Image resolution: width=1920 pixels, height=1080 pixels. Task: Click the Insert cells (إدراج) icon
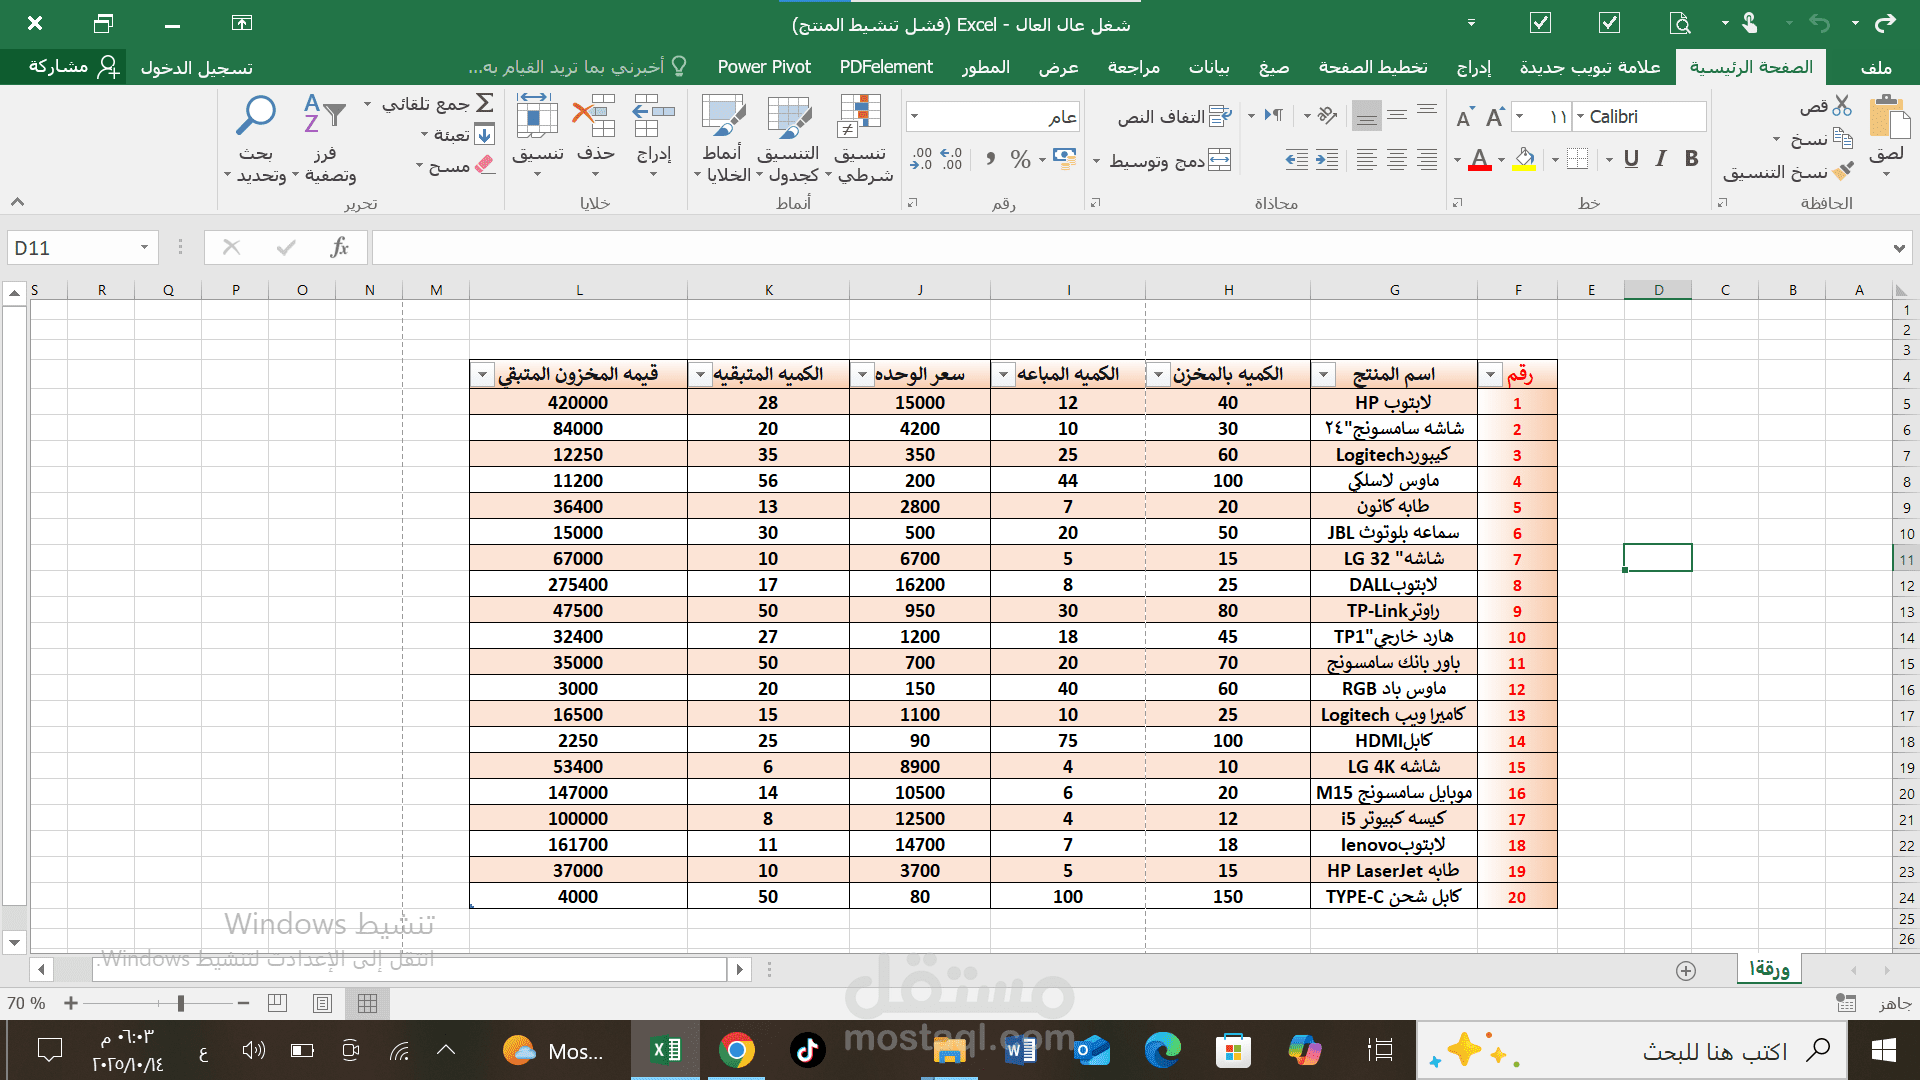pyautogui.click(x=654, y=116)
